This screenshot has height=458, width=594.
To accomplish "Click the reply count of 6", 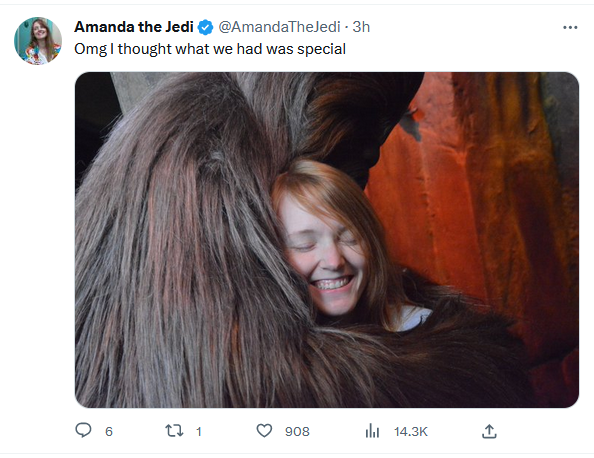I will point(109,431).
